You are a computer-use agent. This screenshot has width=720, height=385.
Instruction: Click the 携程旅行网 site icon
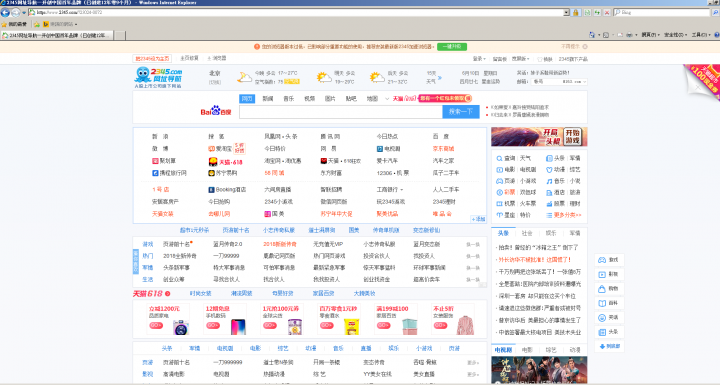pos(155,173)
